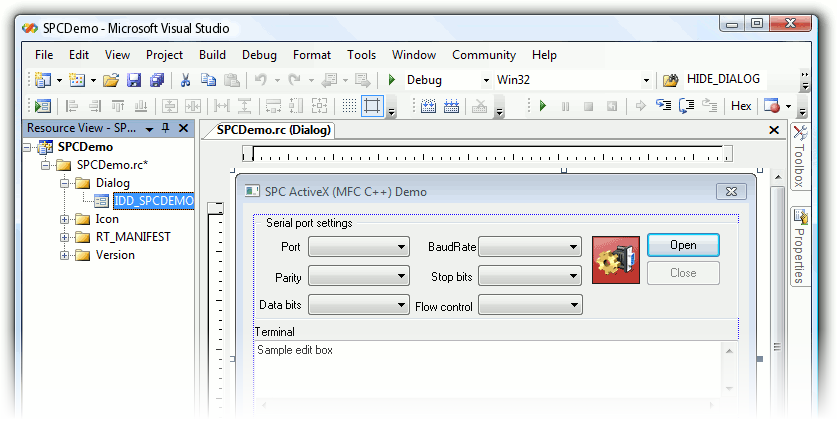Close the Resource View panel
This screenshot has width=837, height=430.
point(183,128)
